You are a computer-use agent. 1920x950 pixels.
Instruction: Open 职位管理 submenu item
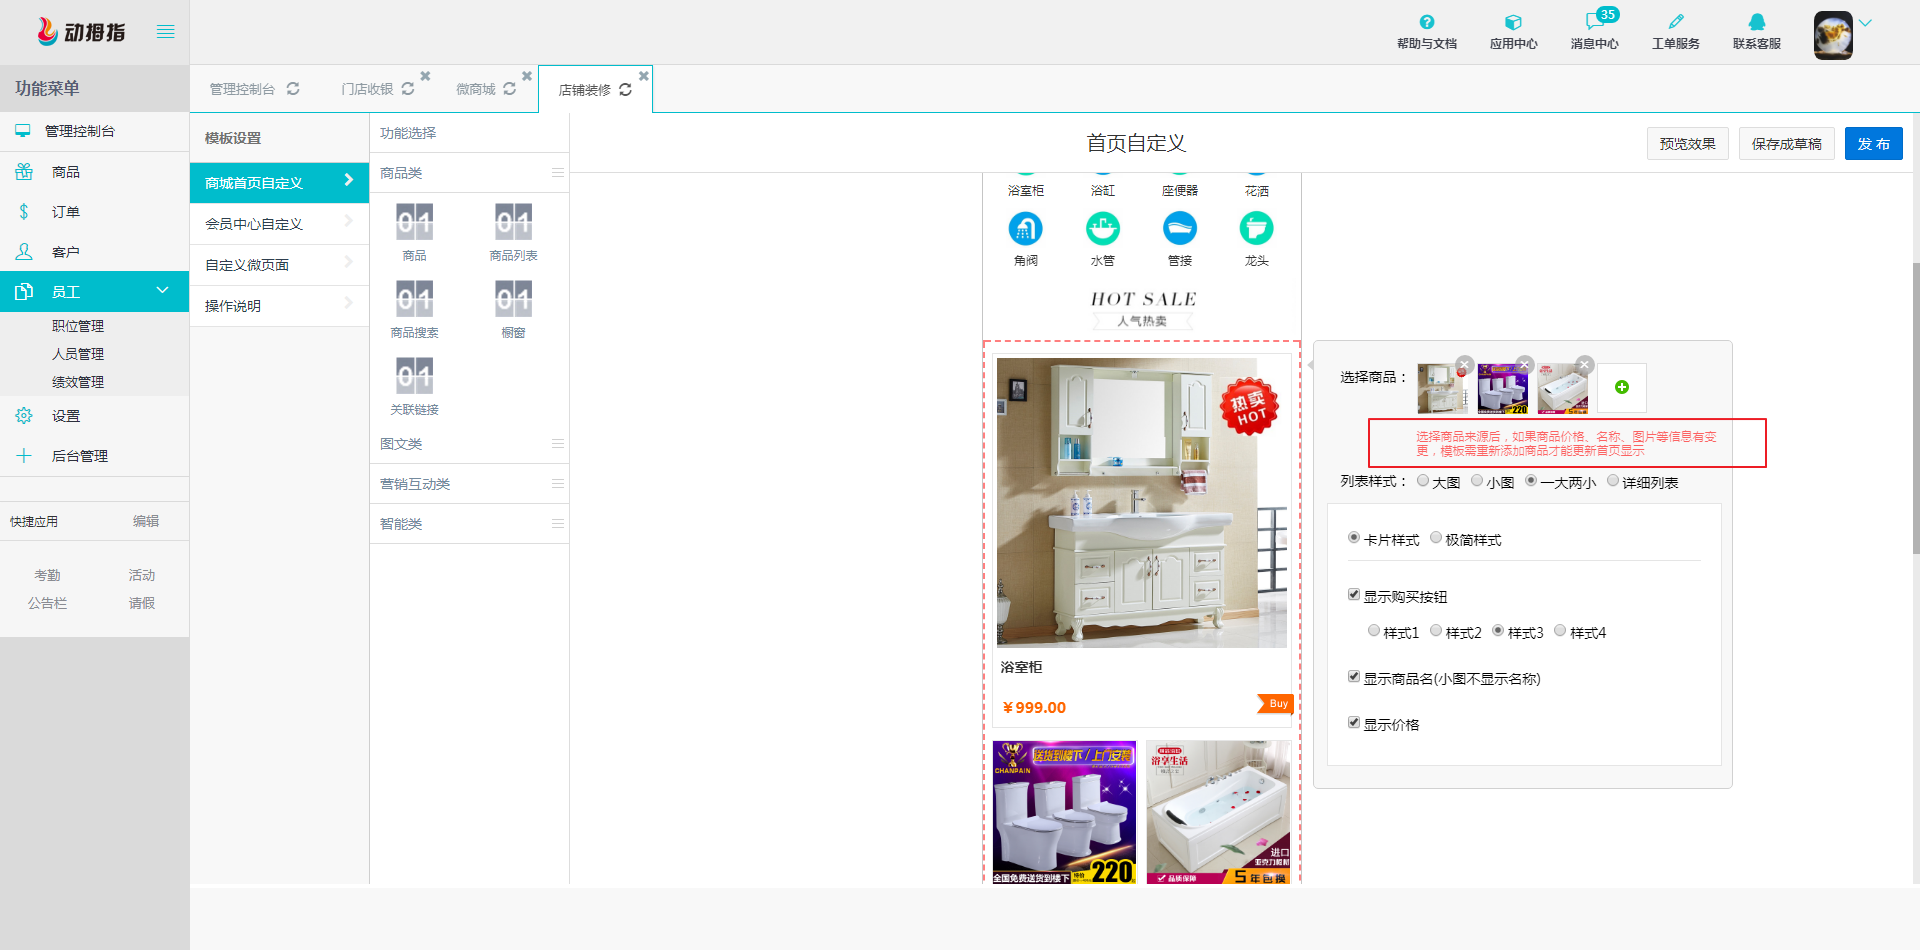coord(78,326)
